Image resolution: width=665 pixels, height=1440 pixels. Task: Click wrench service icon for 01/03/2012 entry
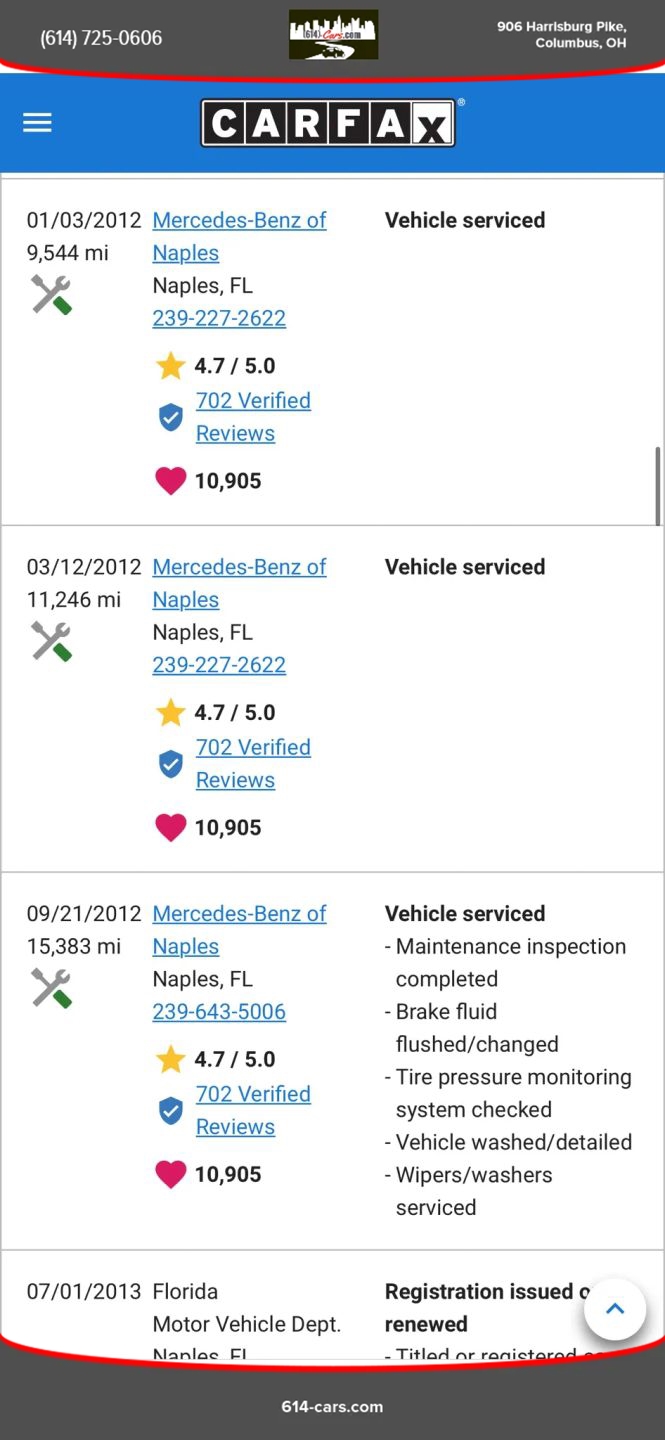tap(51, 295)
